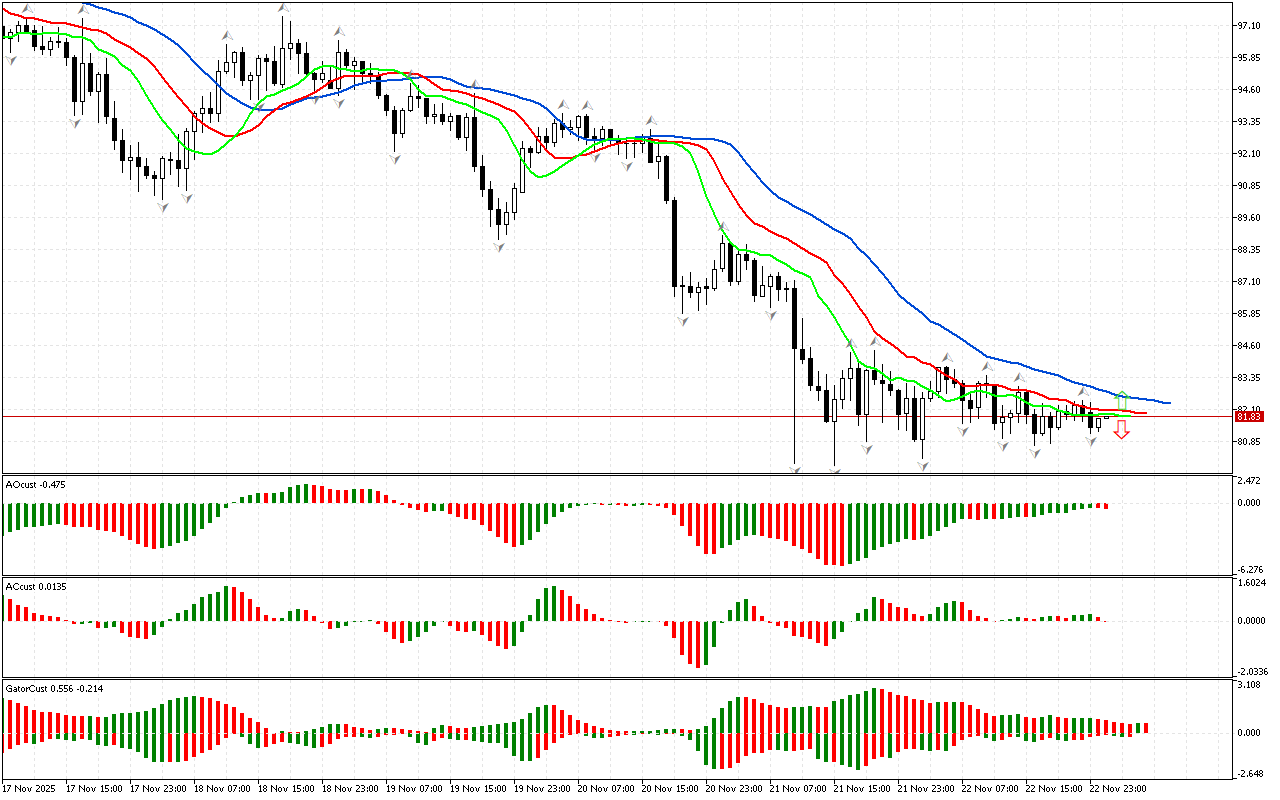1280x800 pixels.
Task: Click the -6.276 value on the AO scale
Action: click(1251, 569)
